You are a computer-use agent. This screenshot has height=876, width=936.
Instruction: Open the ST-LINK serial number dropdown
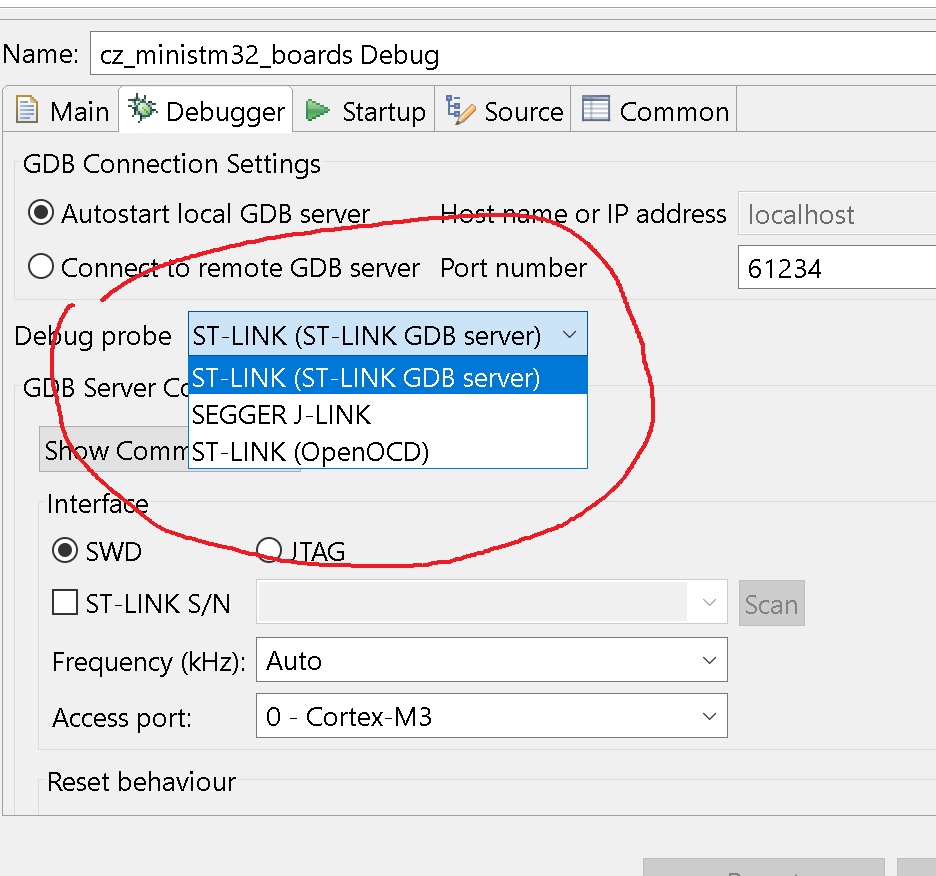pyautogui.click(x=492, y=603)
